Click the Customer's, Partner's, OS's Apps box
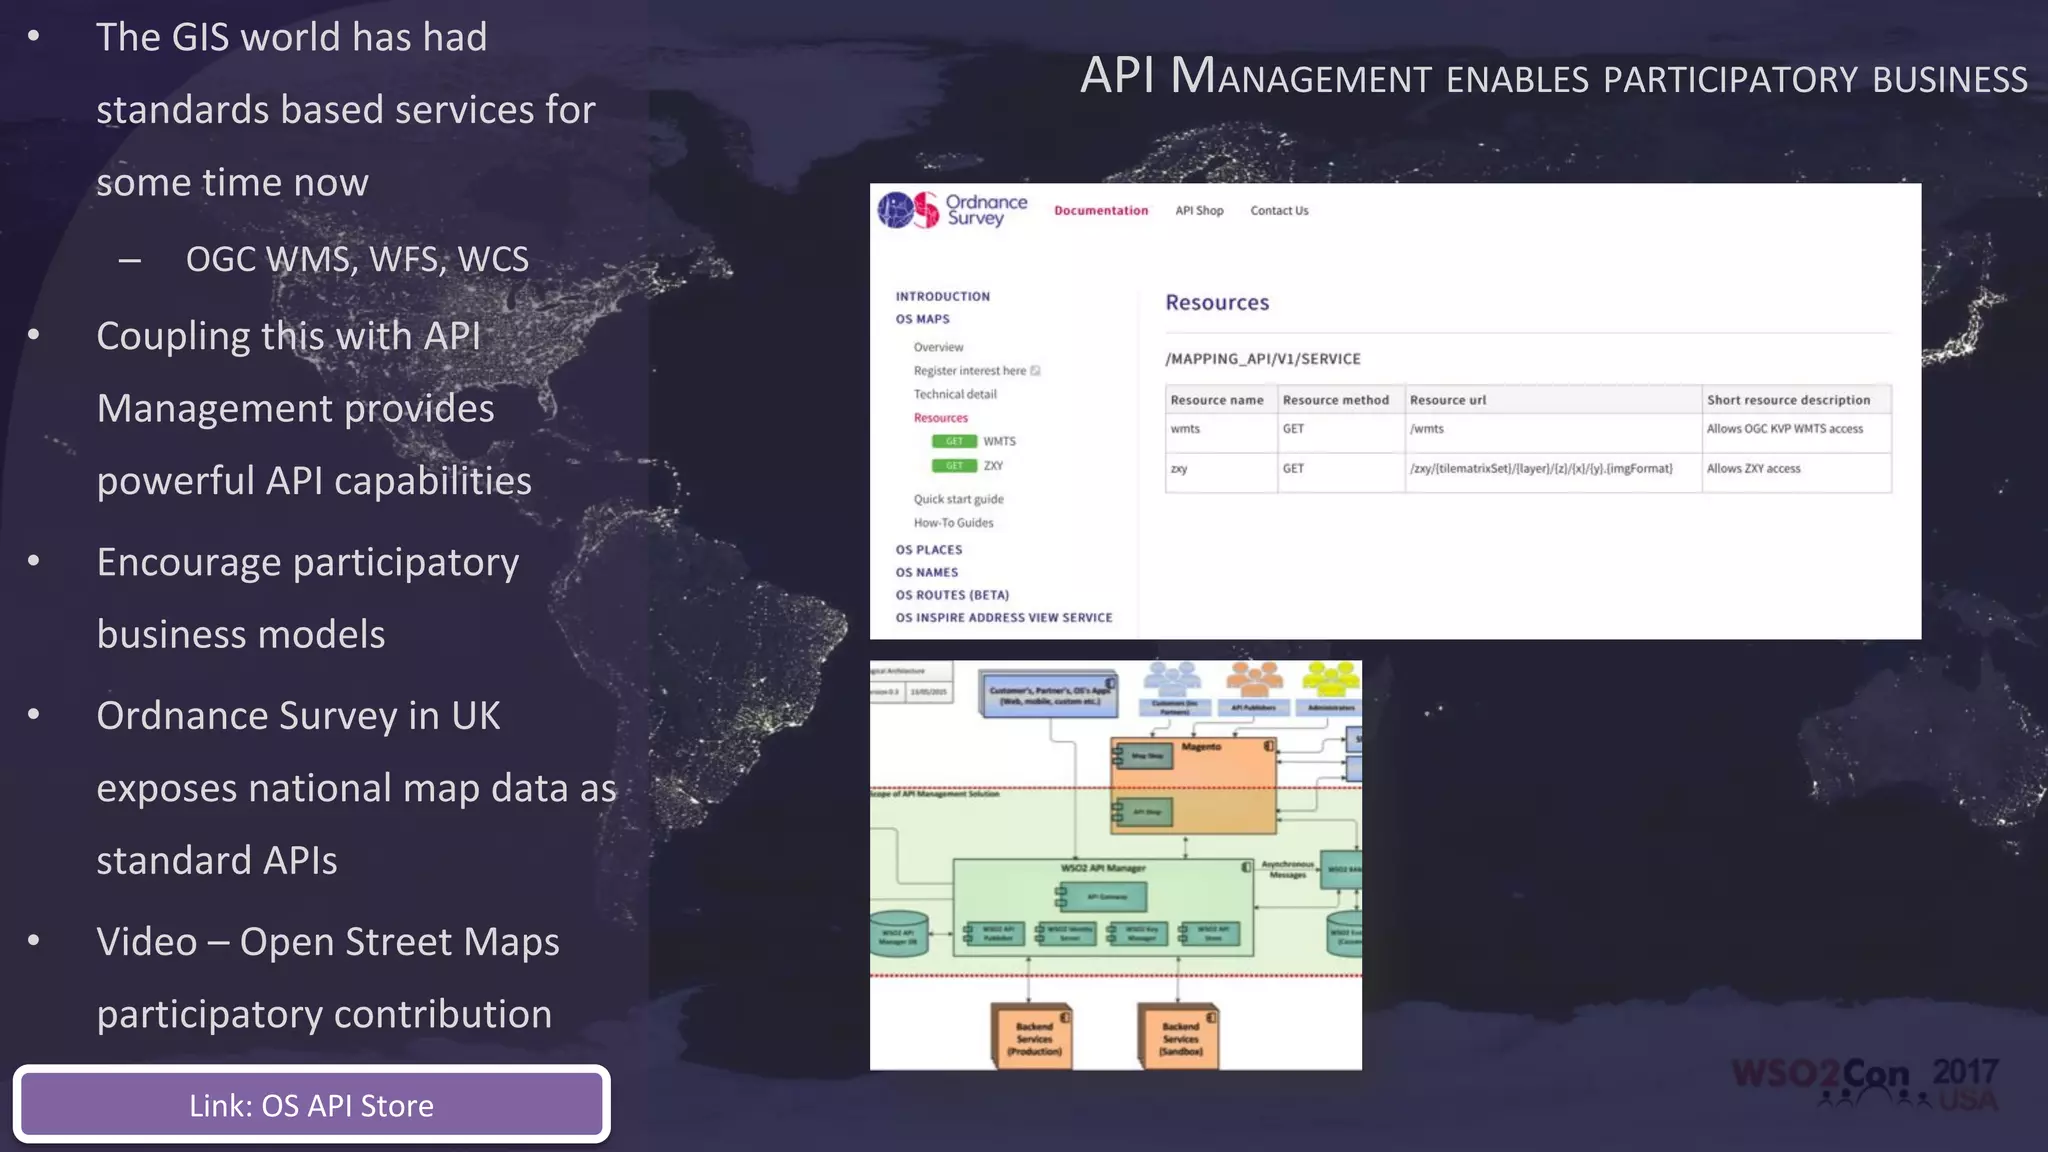This screenshot has width=2048, height=1152. [x=1048, y=695]
